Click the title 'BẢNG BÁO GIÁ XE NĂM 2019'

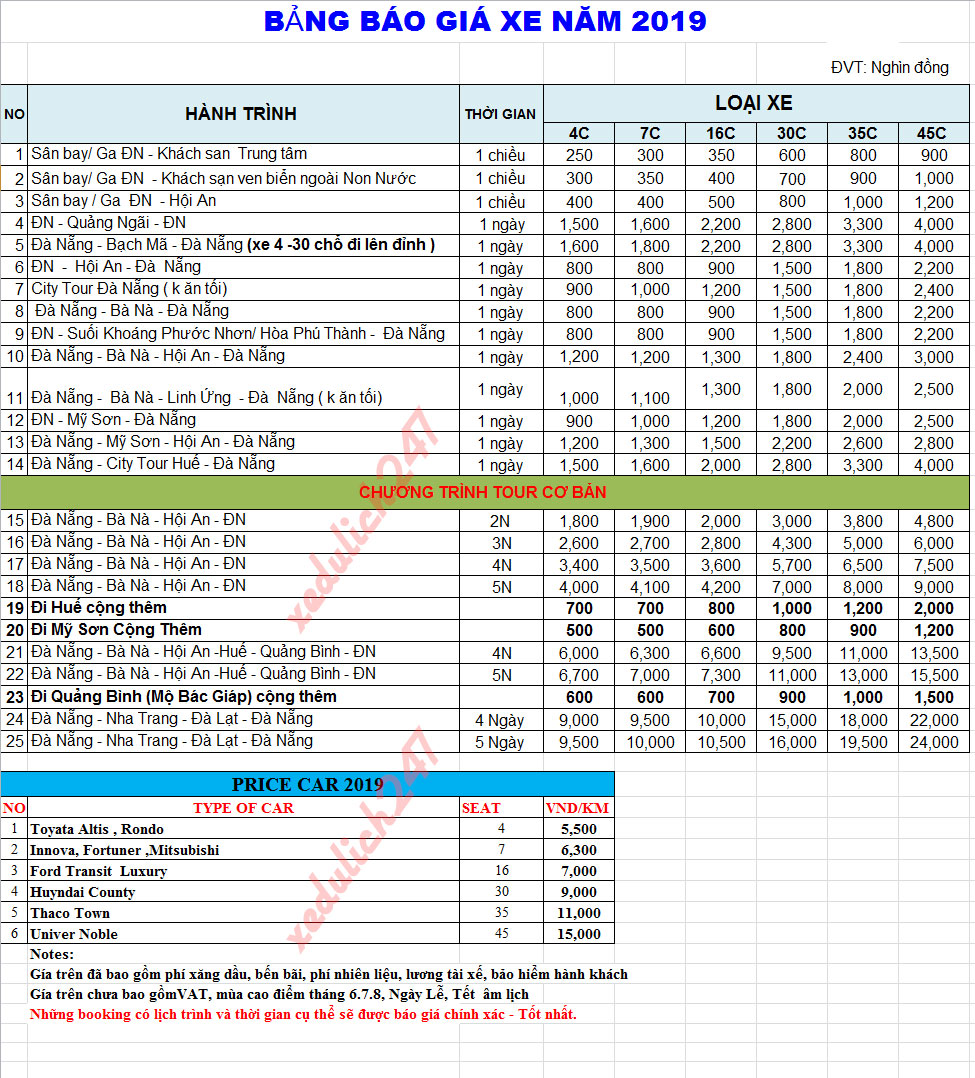pyautogui.click(x=485, y=21)
